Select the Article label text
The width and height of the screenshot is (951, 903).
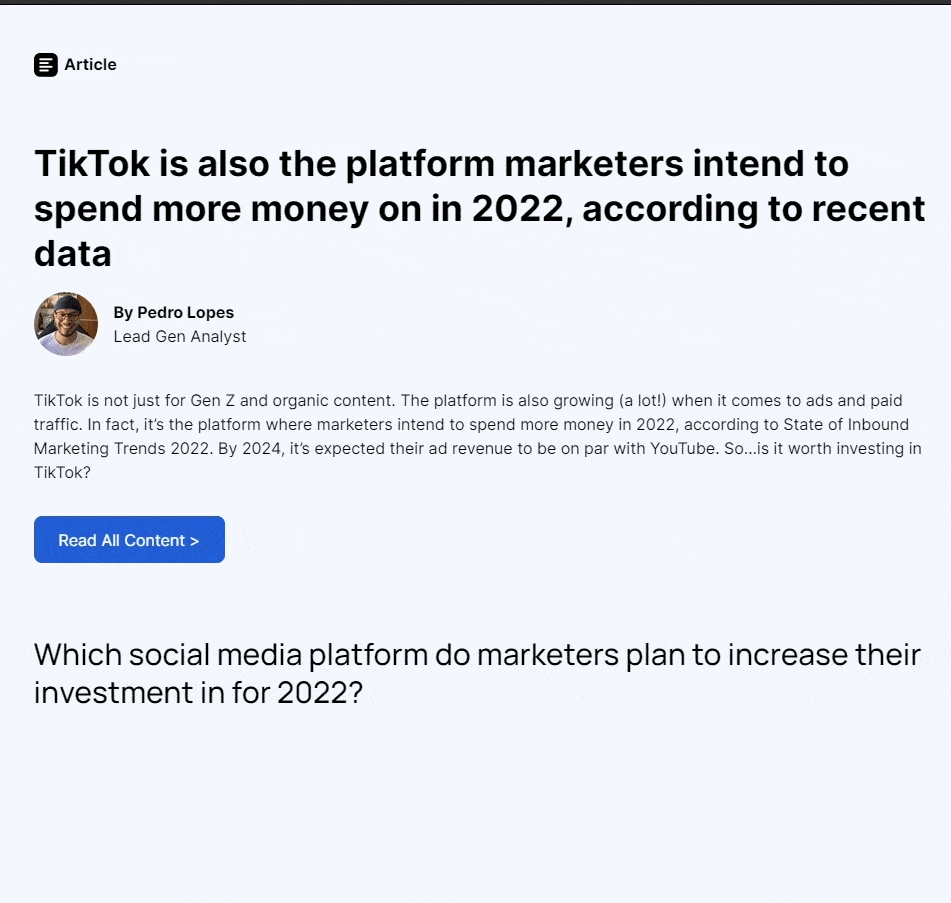click(90, 64)
